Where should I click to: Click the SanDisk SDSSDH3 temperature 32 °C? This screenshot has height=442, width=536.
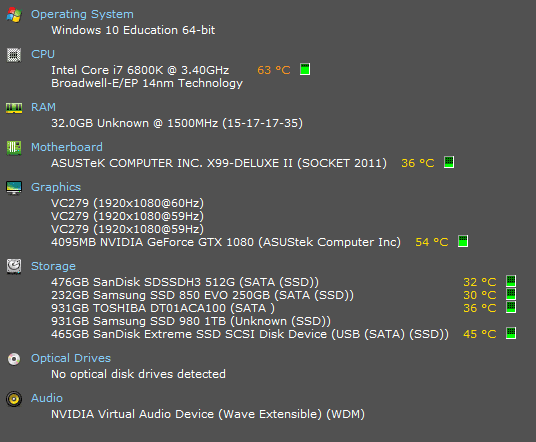pyautogui.click(x=480, y=282)
